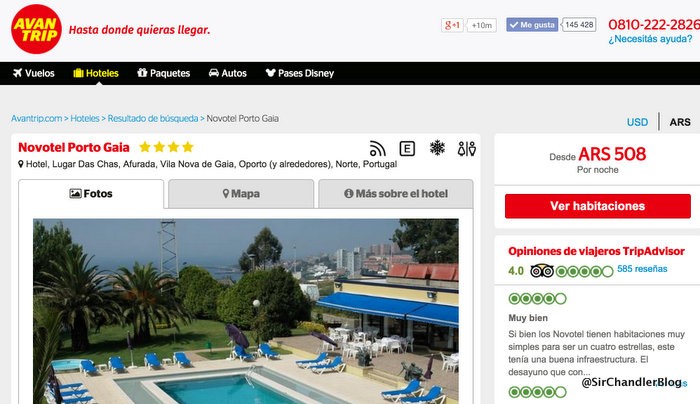
Task: Click the pin icon in the Mapa tab
Action: tap(226, 193)
